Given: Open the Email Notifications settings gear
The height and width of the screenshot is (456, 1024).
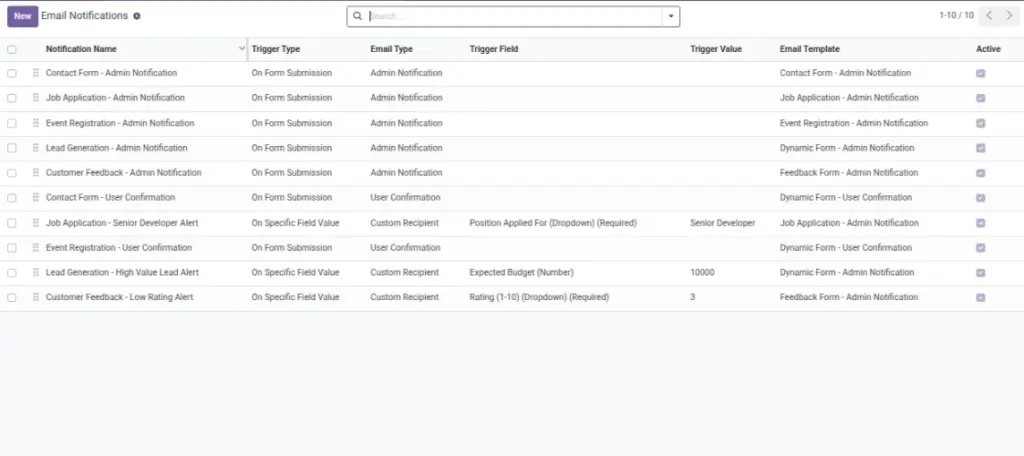Looking at the screenshot, I should point(136,16).
